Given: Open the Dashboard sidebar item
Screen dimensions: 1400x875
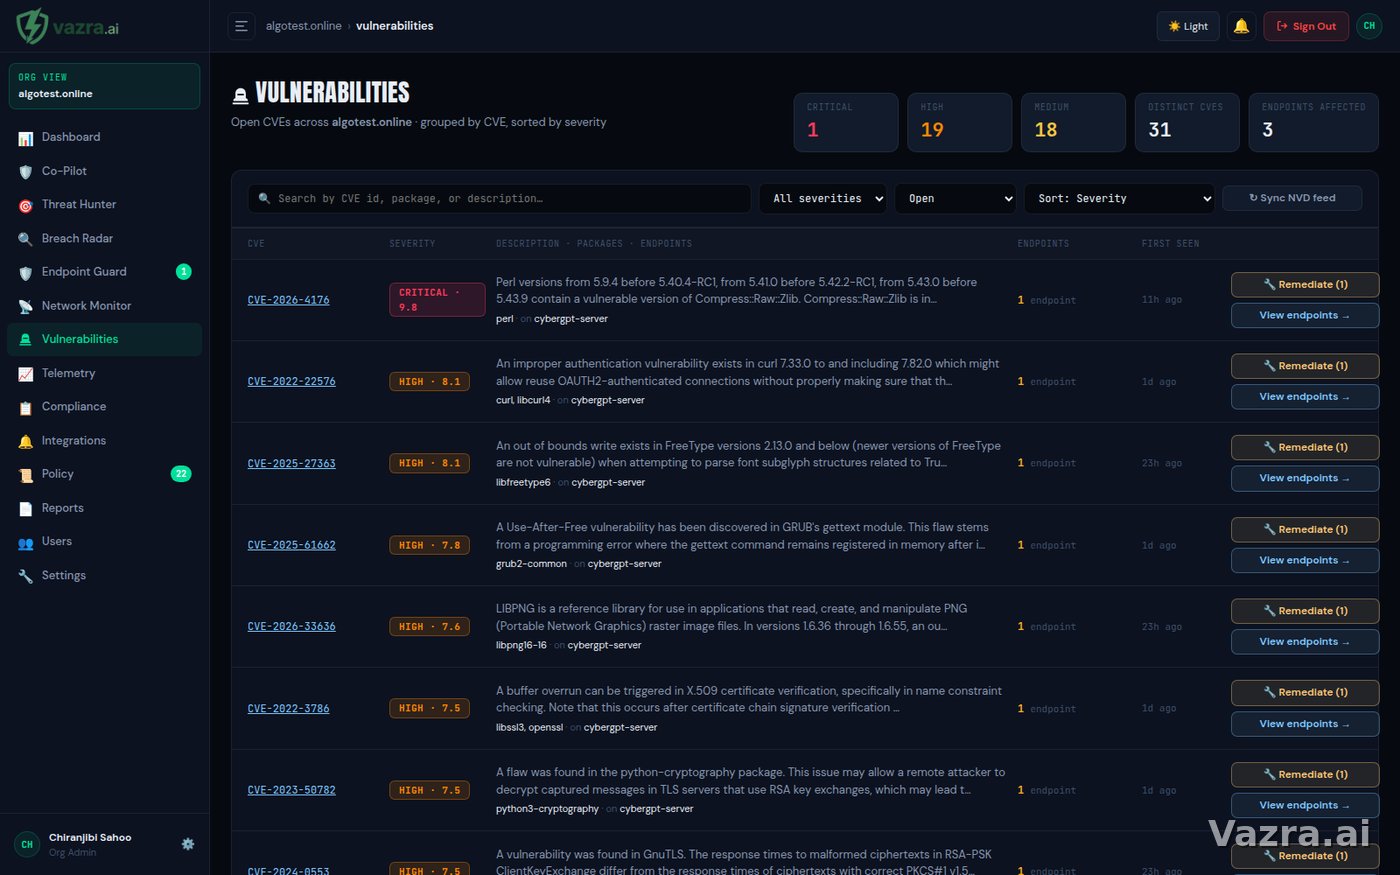Looking at the screenshot, I should [x=104, y=137].
